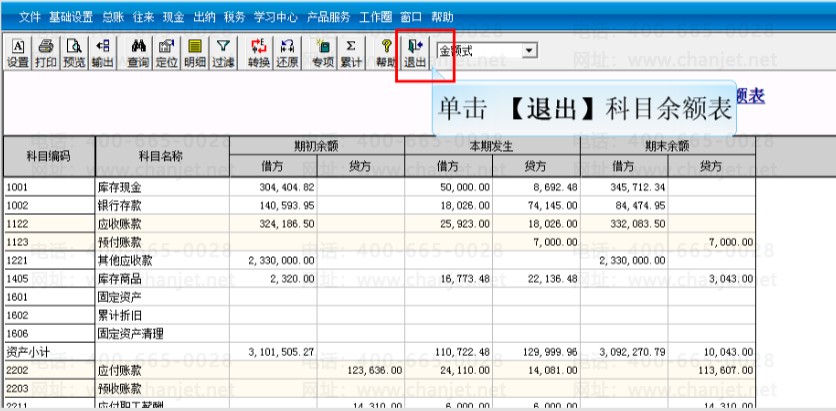Open the 金额式 format dropdown

[x=529, y=51]
